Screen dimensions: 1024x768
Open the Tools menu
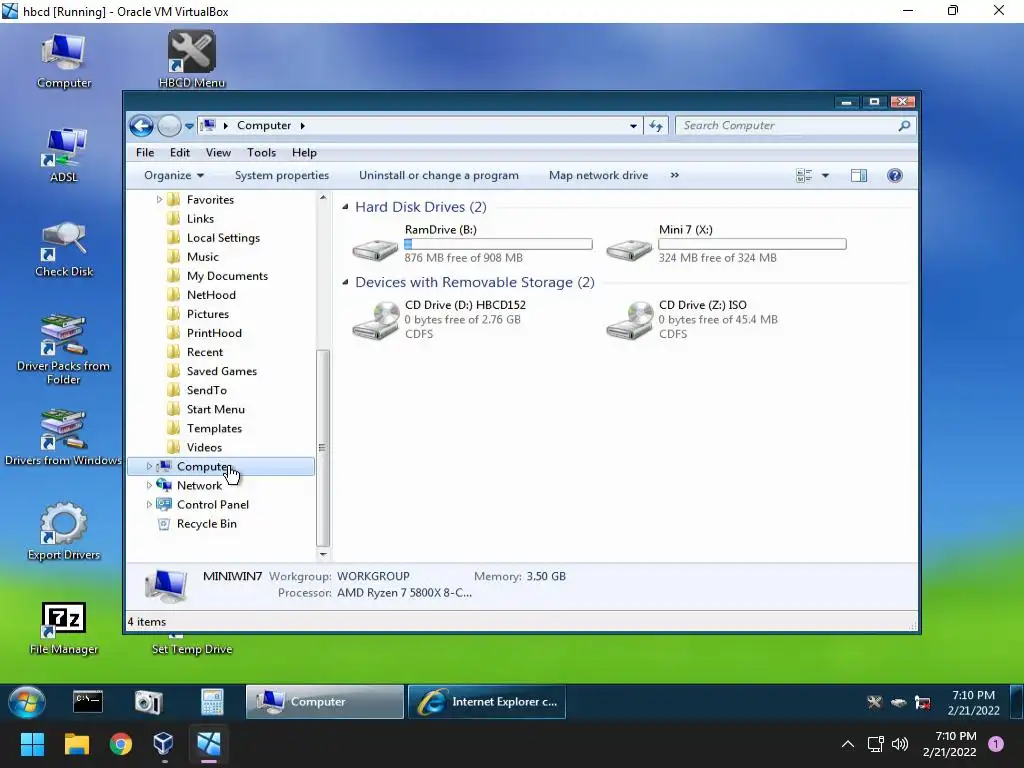(x=261, y=152)
